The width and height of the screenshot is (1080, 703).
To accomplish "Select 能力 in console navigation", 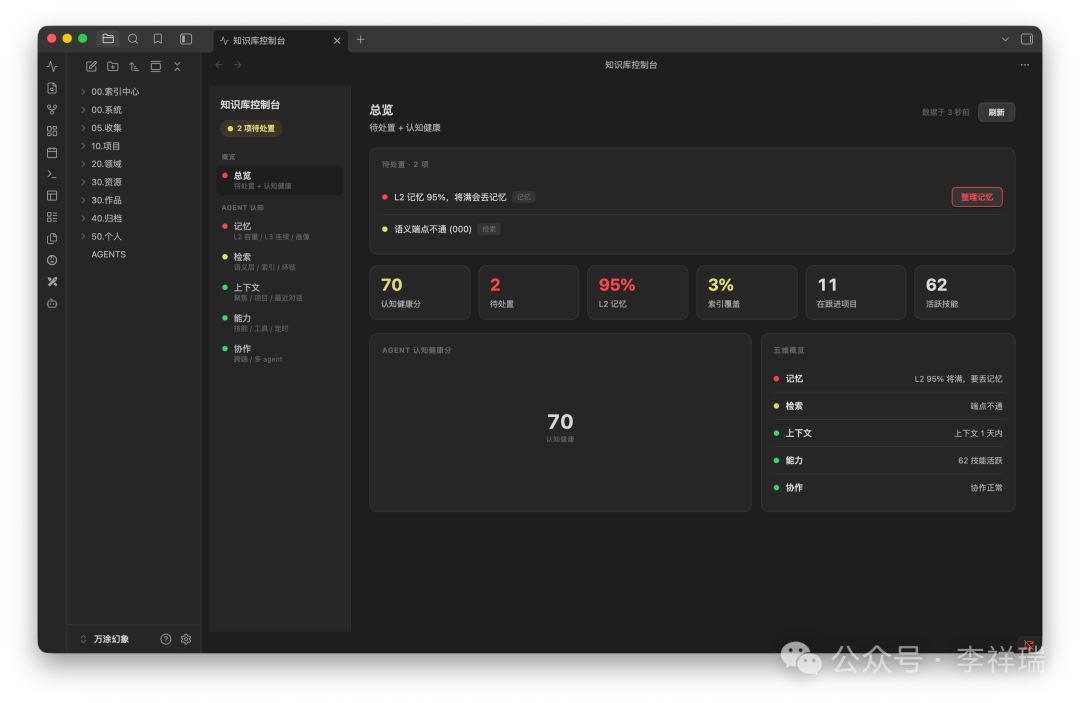I will tap(280, 323).
